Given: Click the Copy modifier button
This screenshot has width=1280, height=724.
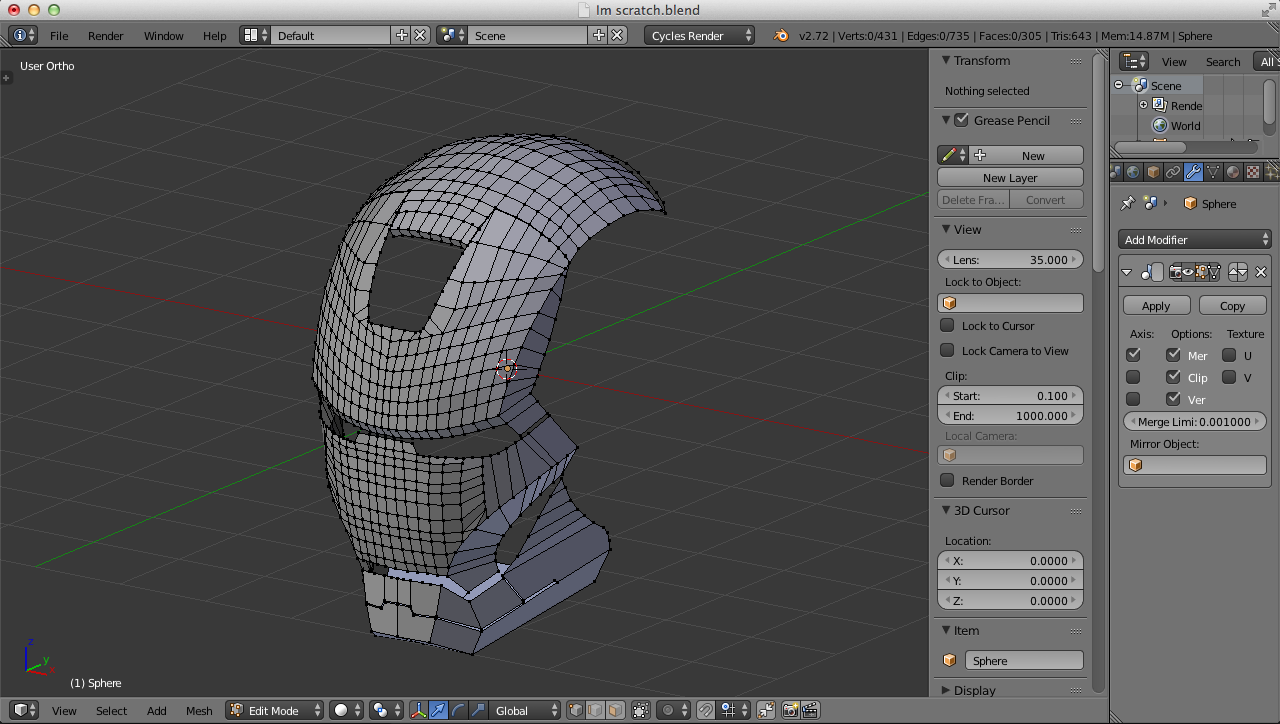Looking at the screenshot, I should point(1232,305).
